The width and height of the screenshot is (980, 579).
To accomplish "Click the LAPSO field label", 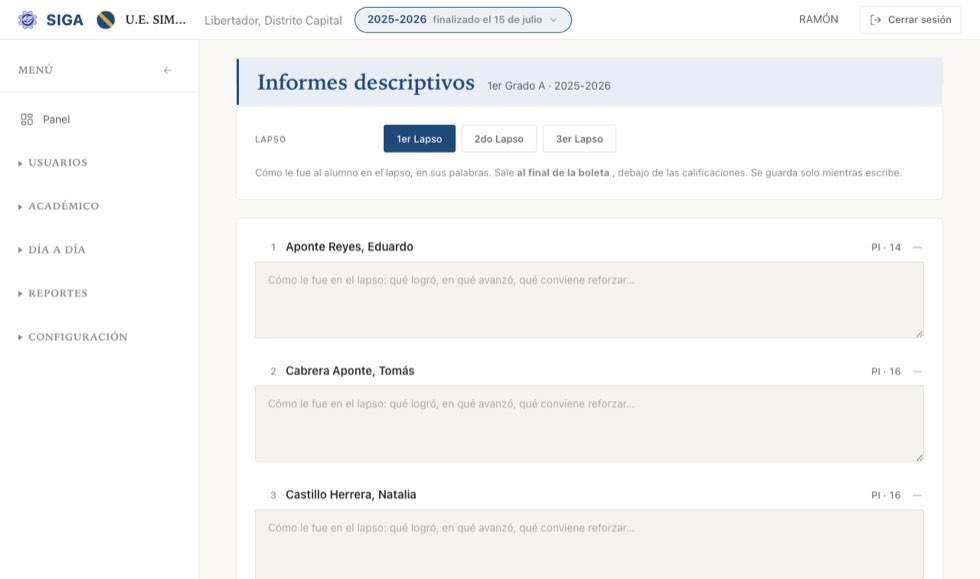I will click(271, 139).
